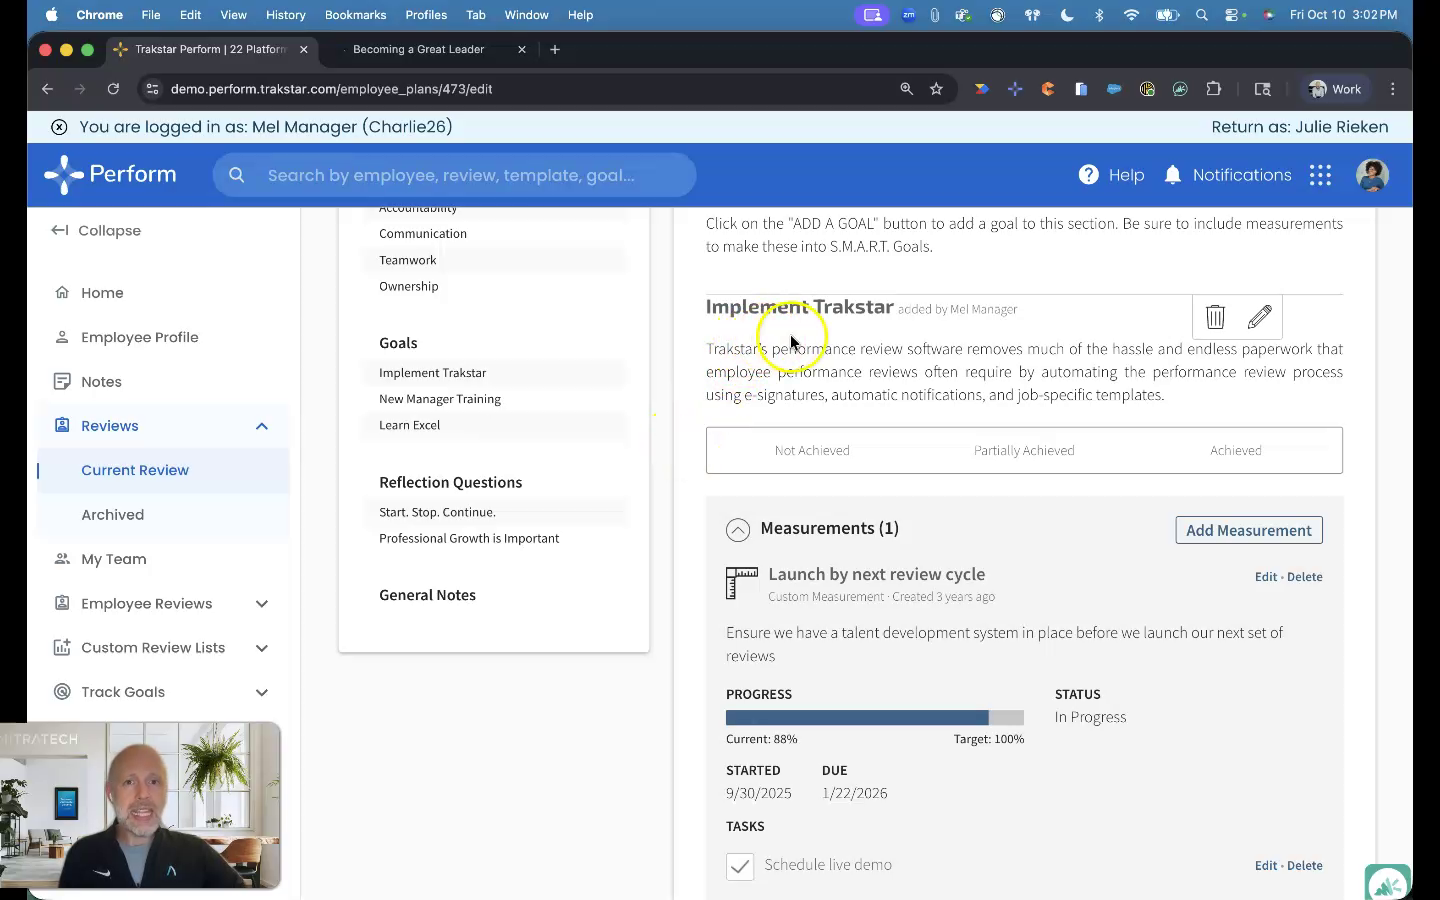Click the browser address bar URL
The width and height of the screenshot is (1440, 900).
tap(331, 89)
